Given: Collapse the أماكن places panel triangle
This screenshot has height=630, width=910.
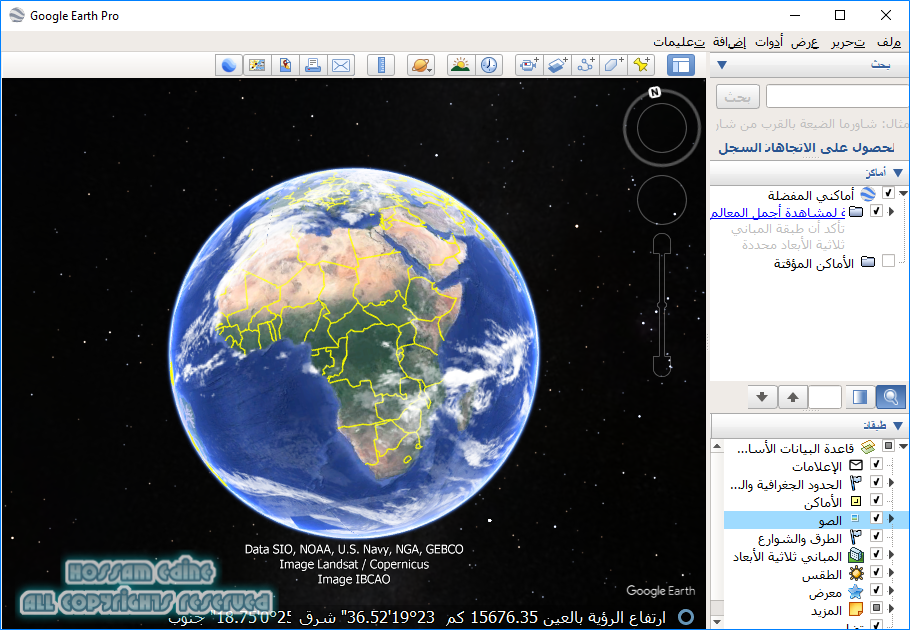Looking at the screenshot, I should [x=898, y=173].
